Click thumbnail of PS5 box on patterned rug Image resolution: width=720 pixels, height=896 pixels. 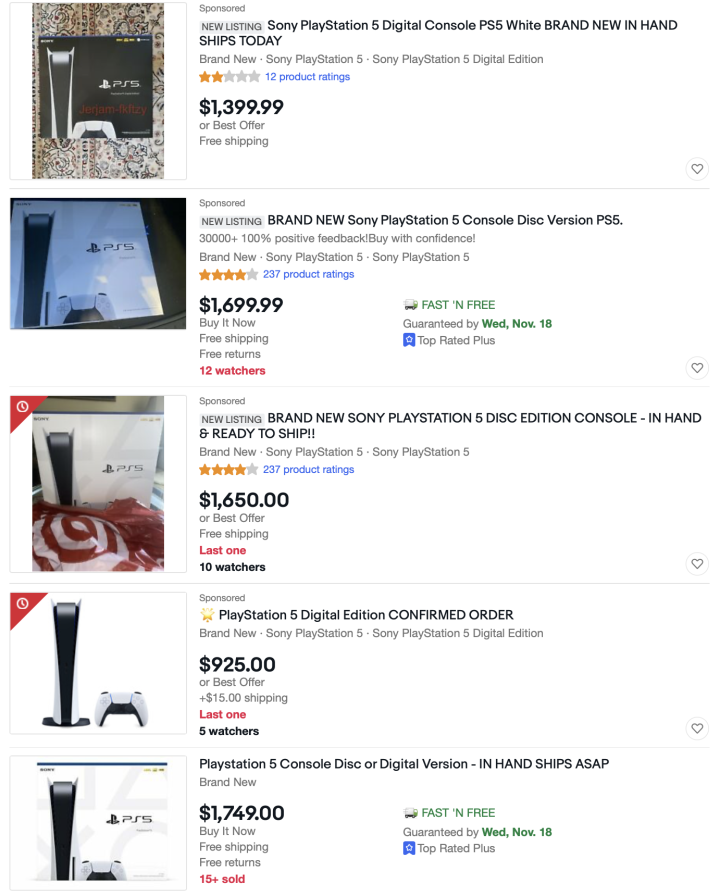pos(98,91)
